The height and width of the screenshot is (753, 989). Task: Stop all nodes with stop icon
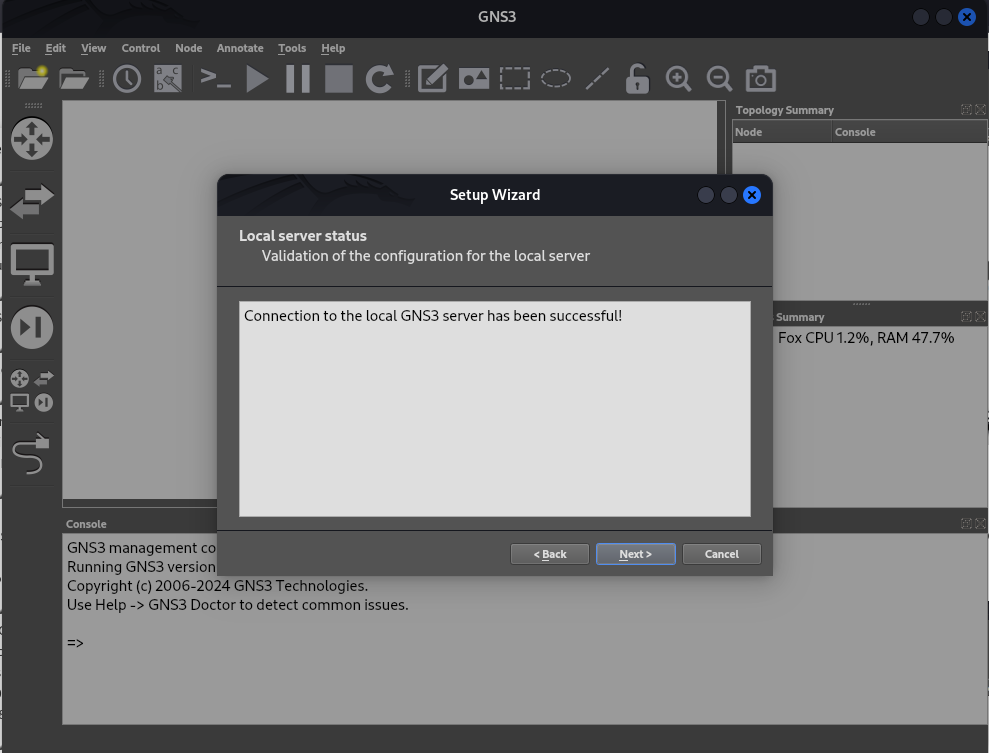339,79
